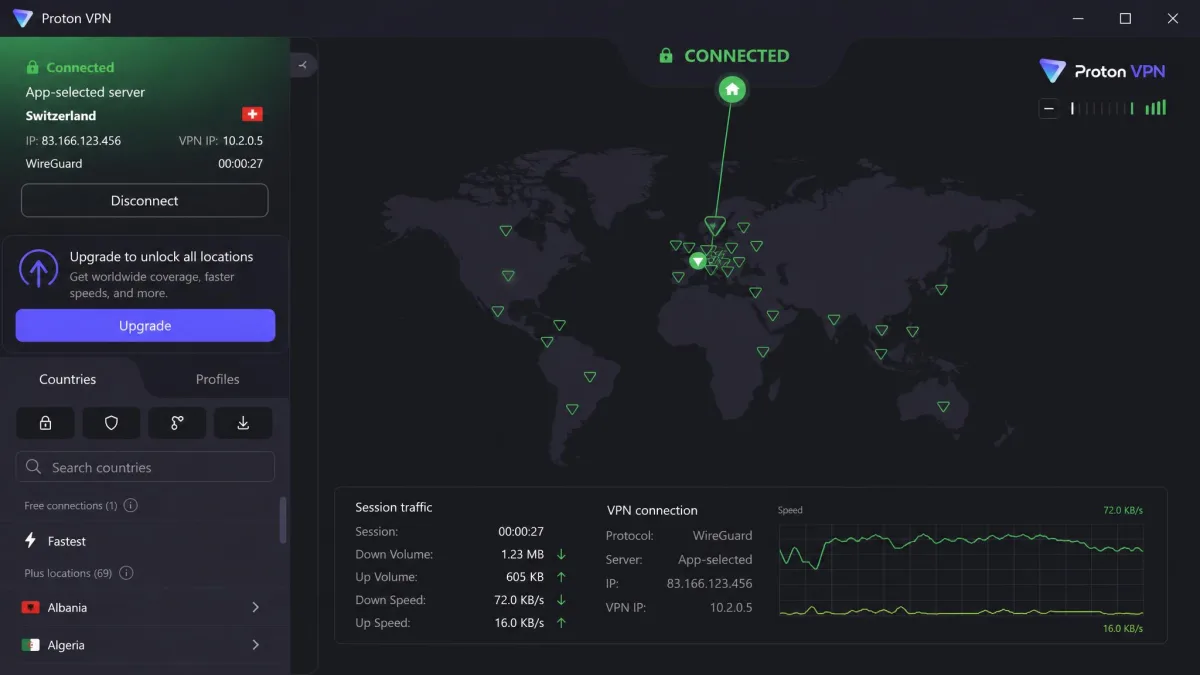Viewport: 1200px width, 675px height.
Task: Click the info icon beside Free connections
Action: coord(131,505)
